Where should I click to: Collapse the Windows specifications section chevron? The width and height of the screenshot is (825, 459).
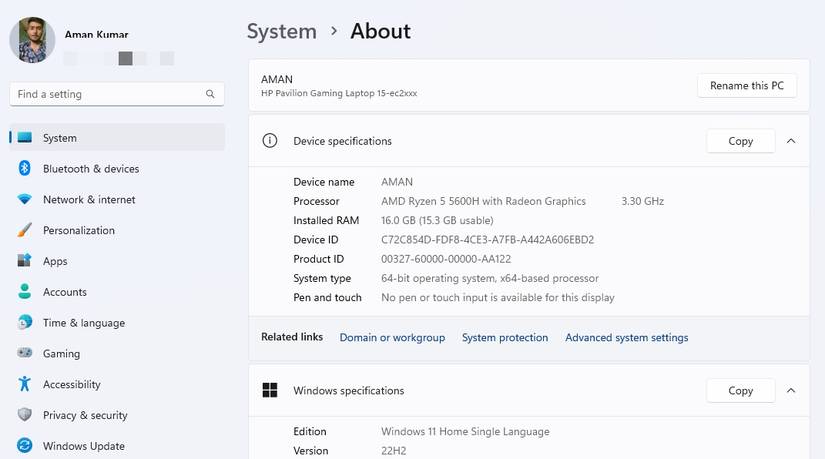pos(791,390)
